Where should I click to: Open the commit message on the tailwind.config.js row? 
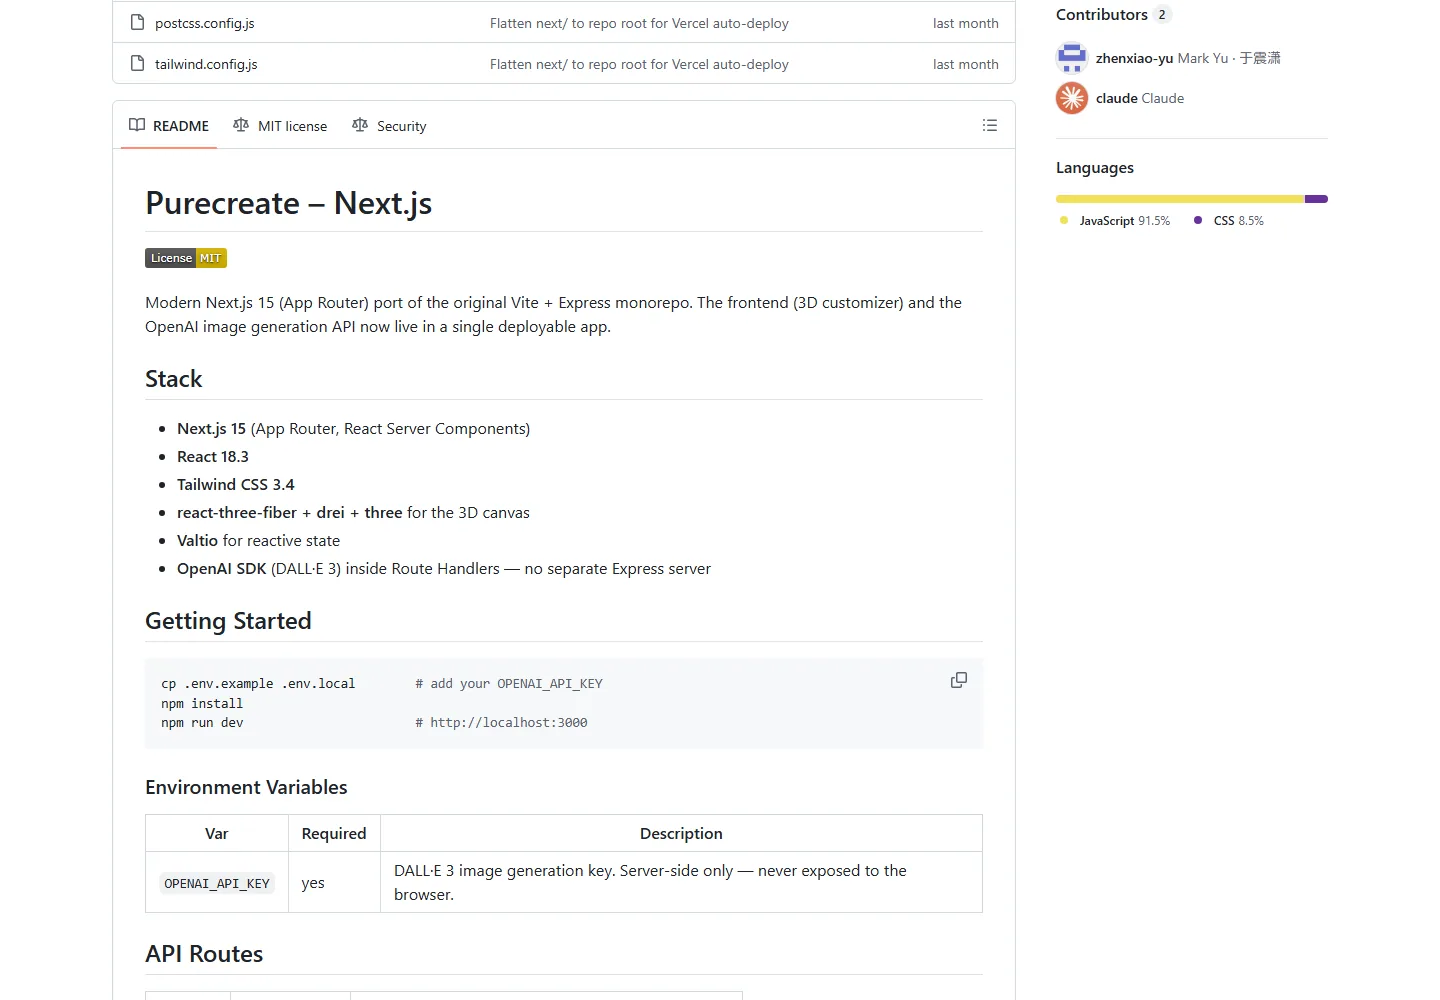click(x=639, y=64)
